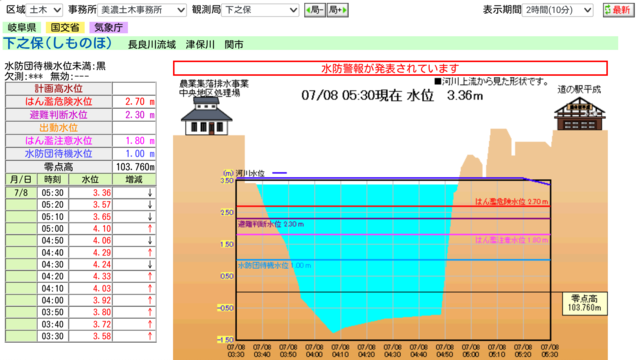Image resolution: width=640 pixels, height=360 pixels.
Task: Click the down arrow in 04:50 row
Action: 150,240
